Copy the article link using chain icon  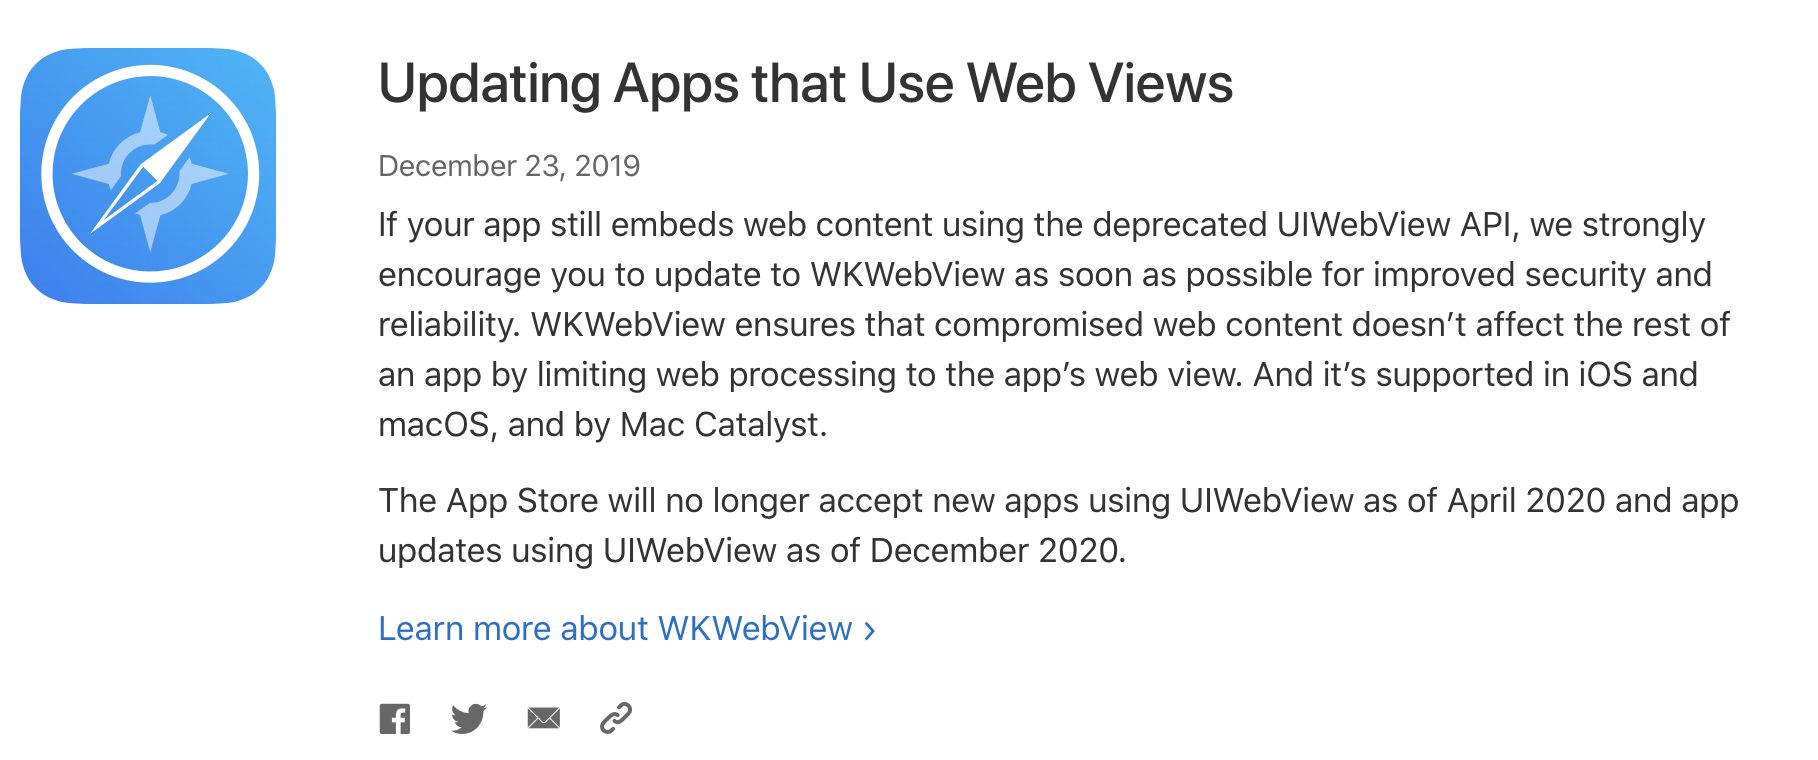[616, 718]
